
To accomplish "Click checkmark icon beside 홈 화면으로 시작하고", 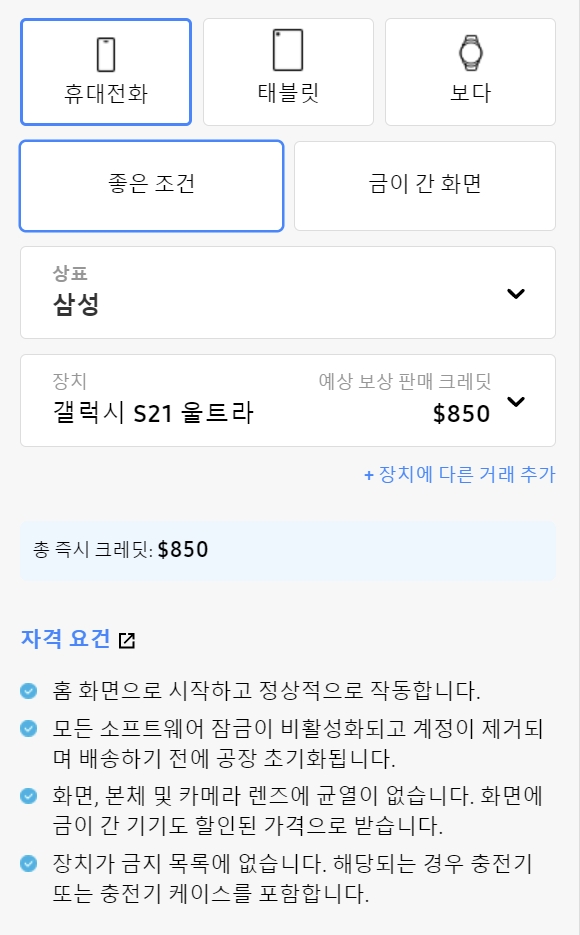I will click(x=29, y=691).
